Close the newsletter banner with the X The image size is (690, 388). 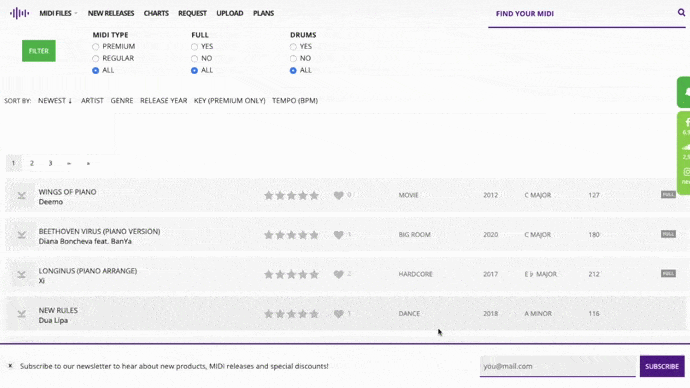(x=10, y=366)
